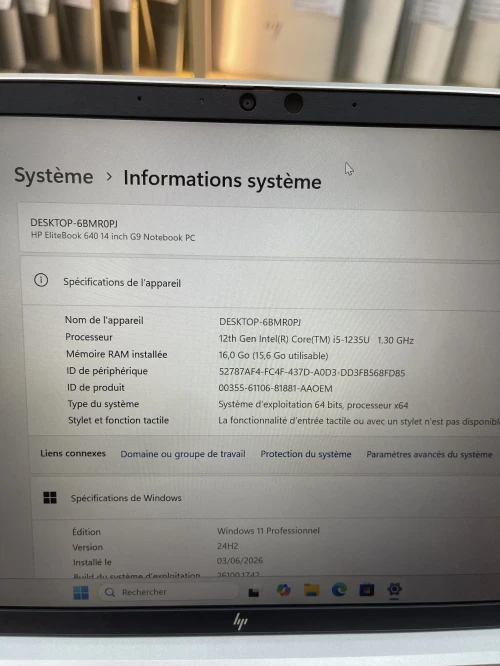Select Système d'exploitation 64 bits text
The width and height of the screenshot is (500, 666).
coord(313,405)
